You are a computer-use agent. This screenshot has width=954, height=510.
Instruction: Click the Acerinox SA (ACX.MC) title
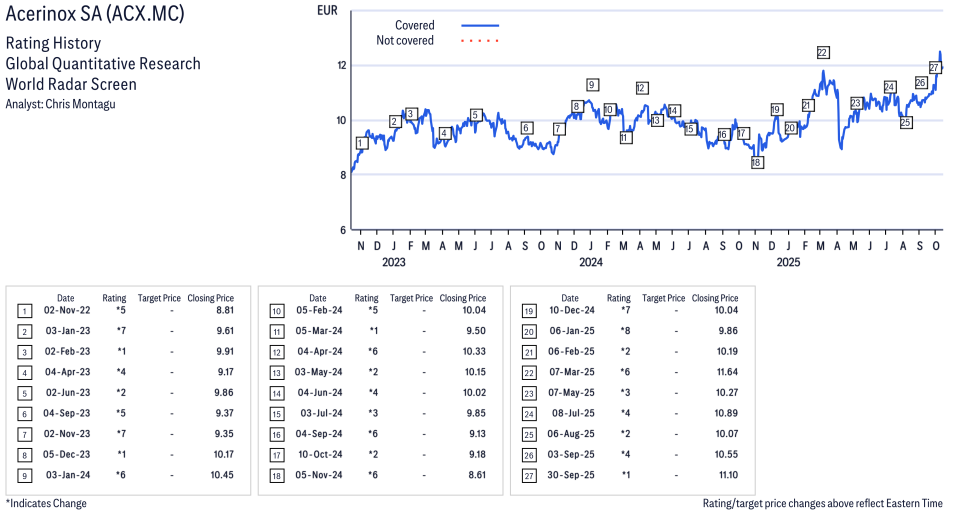95,15
